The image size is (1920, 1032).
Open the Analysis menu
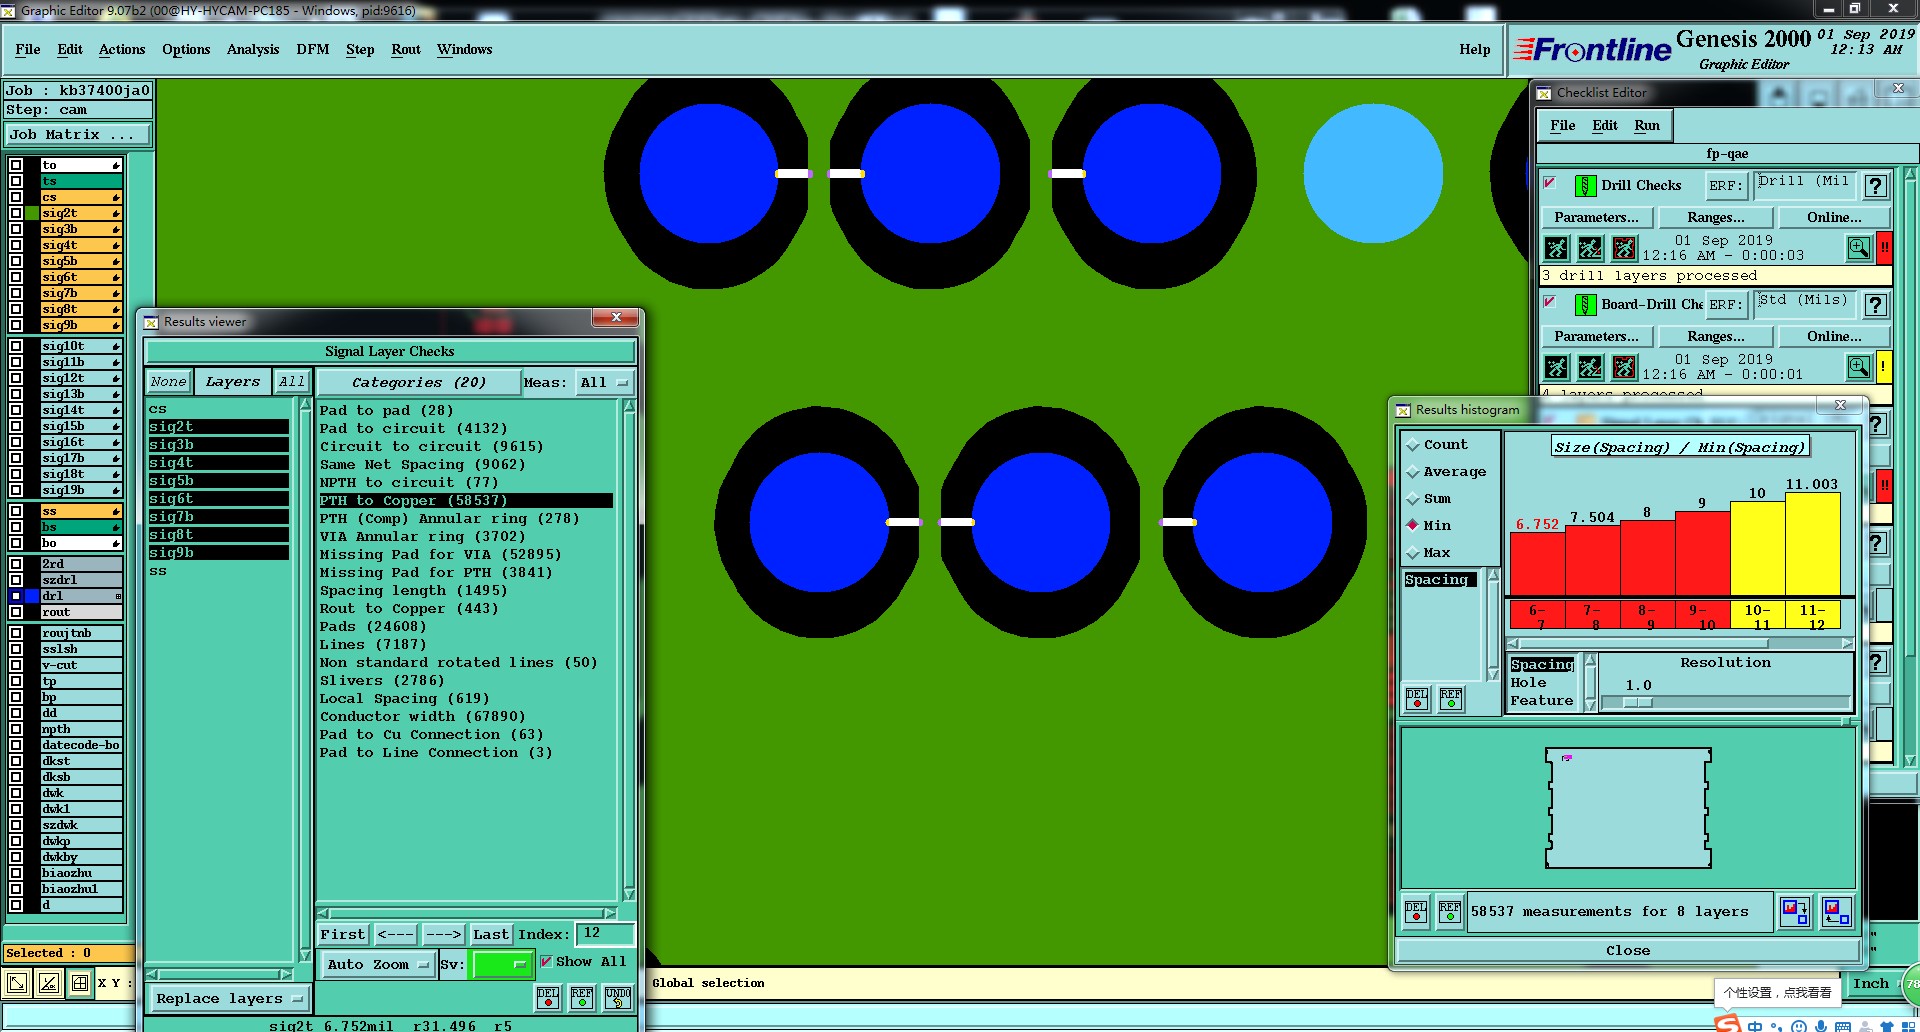[x=253, y=50]
